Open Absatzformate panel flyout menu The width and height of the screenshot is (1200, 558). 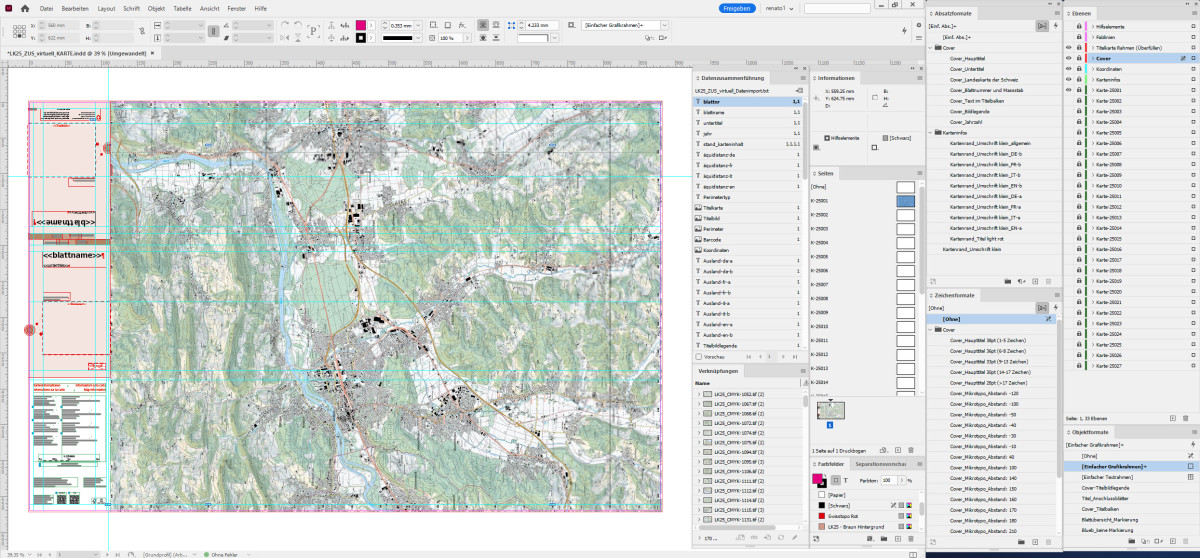tap(1057, 13)
